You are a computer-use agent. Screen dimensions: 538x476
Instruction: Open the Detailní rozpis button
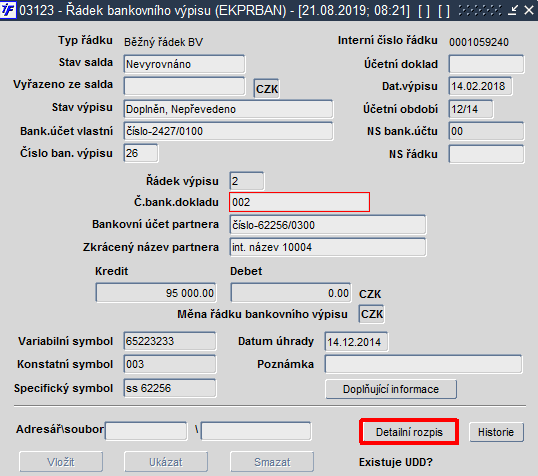[409, 432]
